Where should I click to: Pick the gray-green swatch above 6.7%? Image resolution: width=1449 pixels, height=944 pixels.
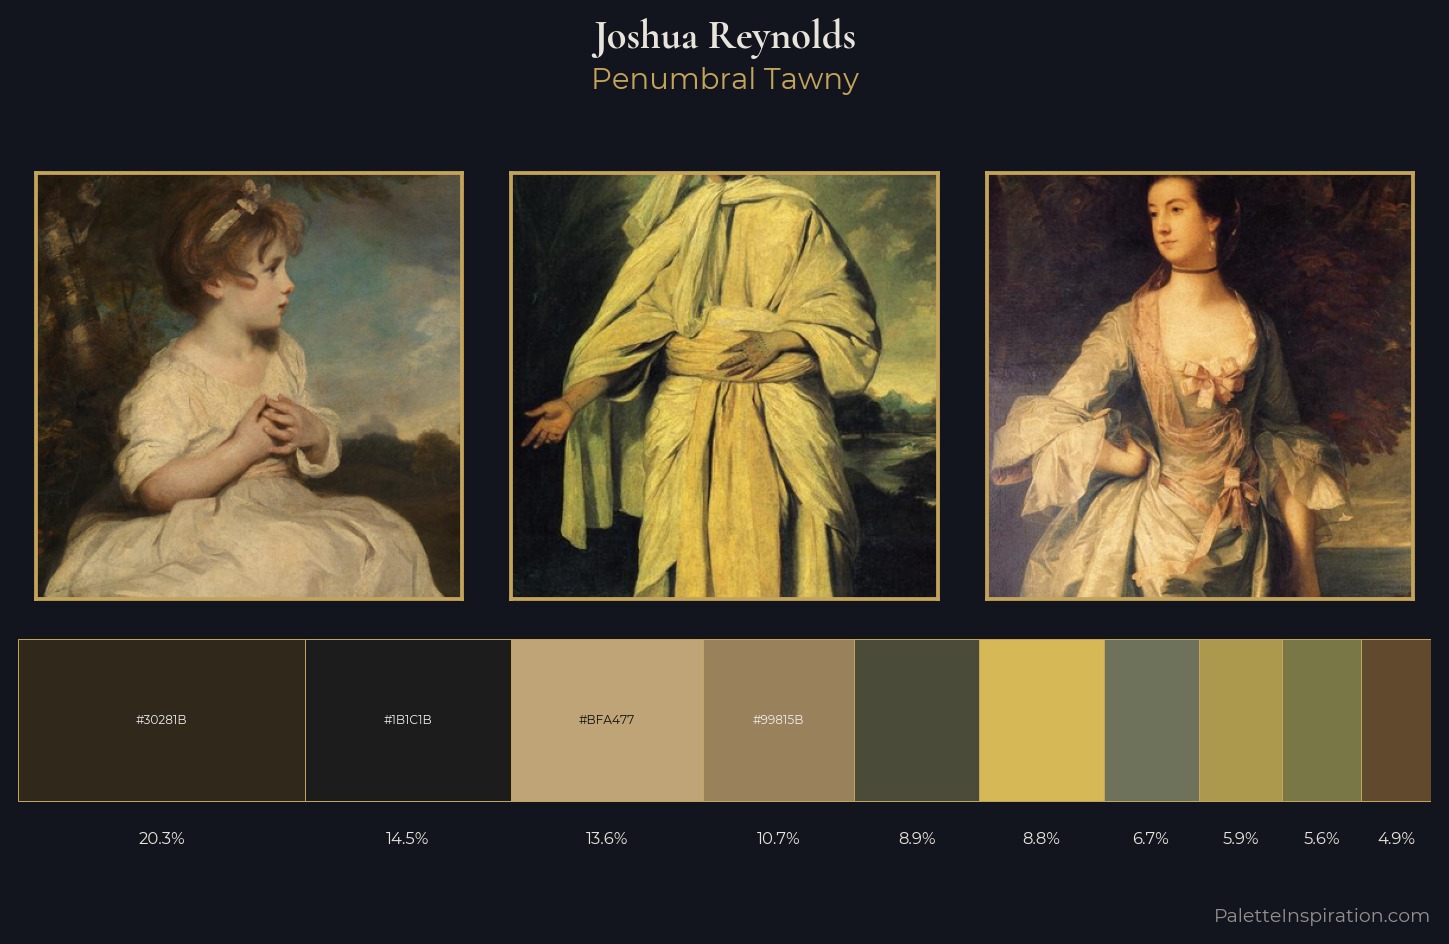(x=1152, y=720)
